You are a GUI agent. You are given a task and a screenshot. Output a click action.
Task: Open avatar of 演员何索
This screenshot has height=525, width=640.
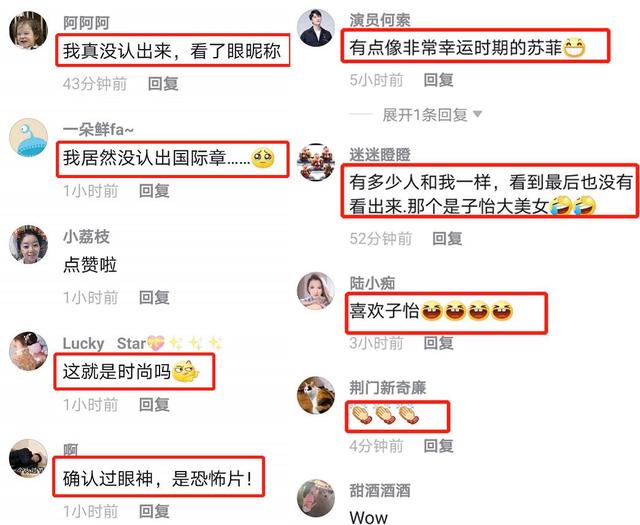point(316,28)
